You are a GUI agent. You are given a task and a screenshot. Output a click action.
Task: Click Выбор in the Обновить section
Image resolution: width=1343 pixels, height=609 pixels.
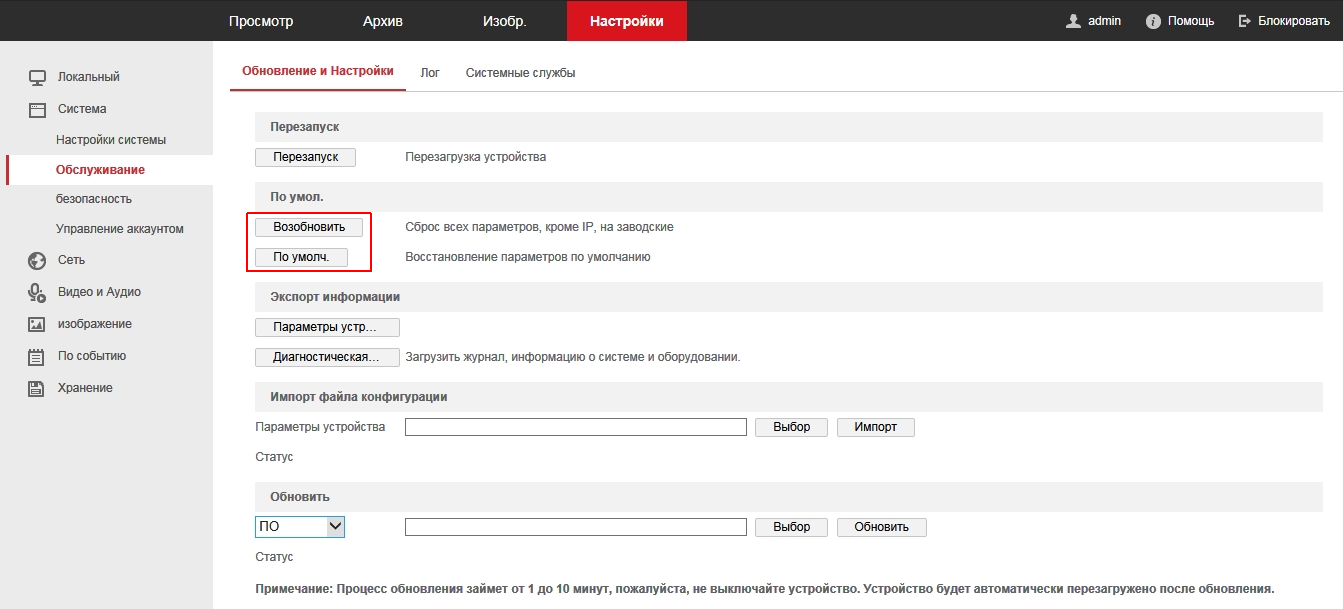[792, 527]
